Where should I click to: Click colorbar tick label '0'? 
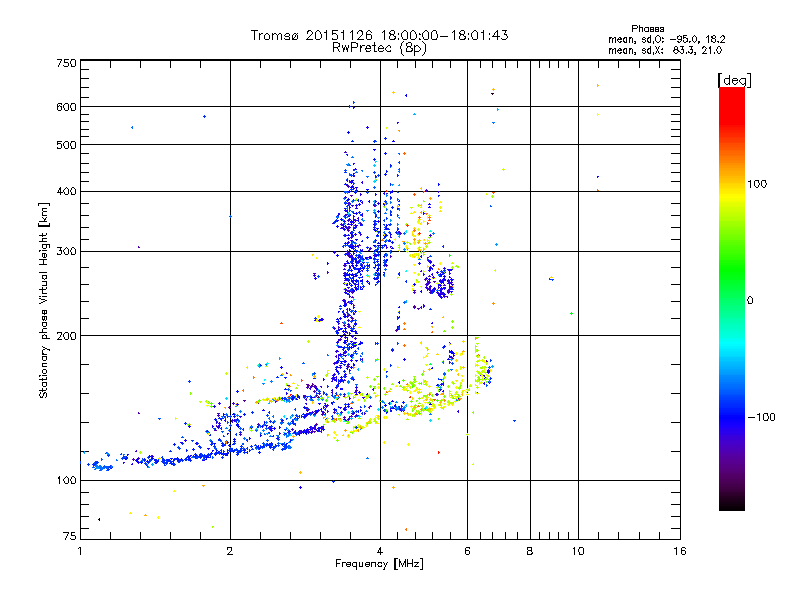coord(750,301)
